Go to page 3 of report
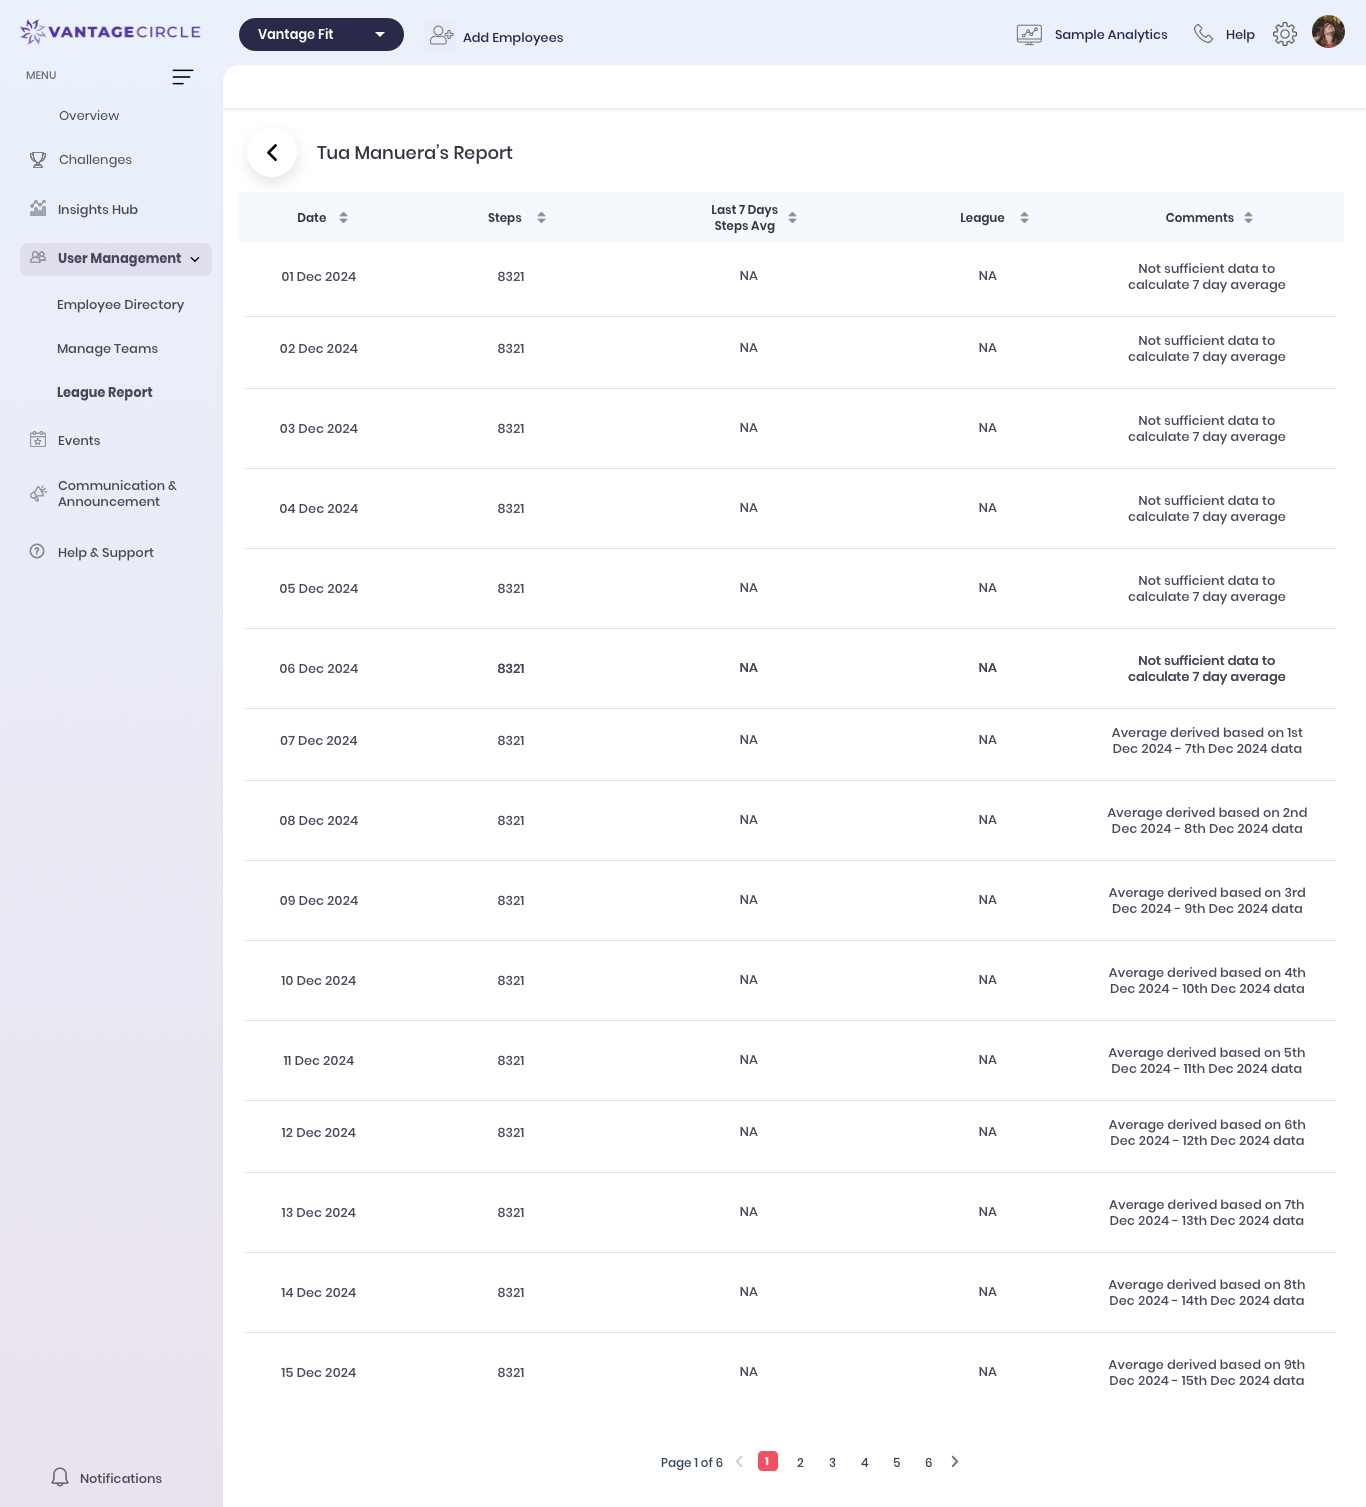 pos(832,1462)
